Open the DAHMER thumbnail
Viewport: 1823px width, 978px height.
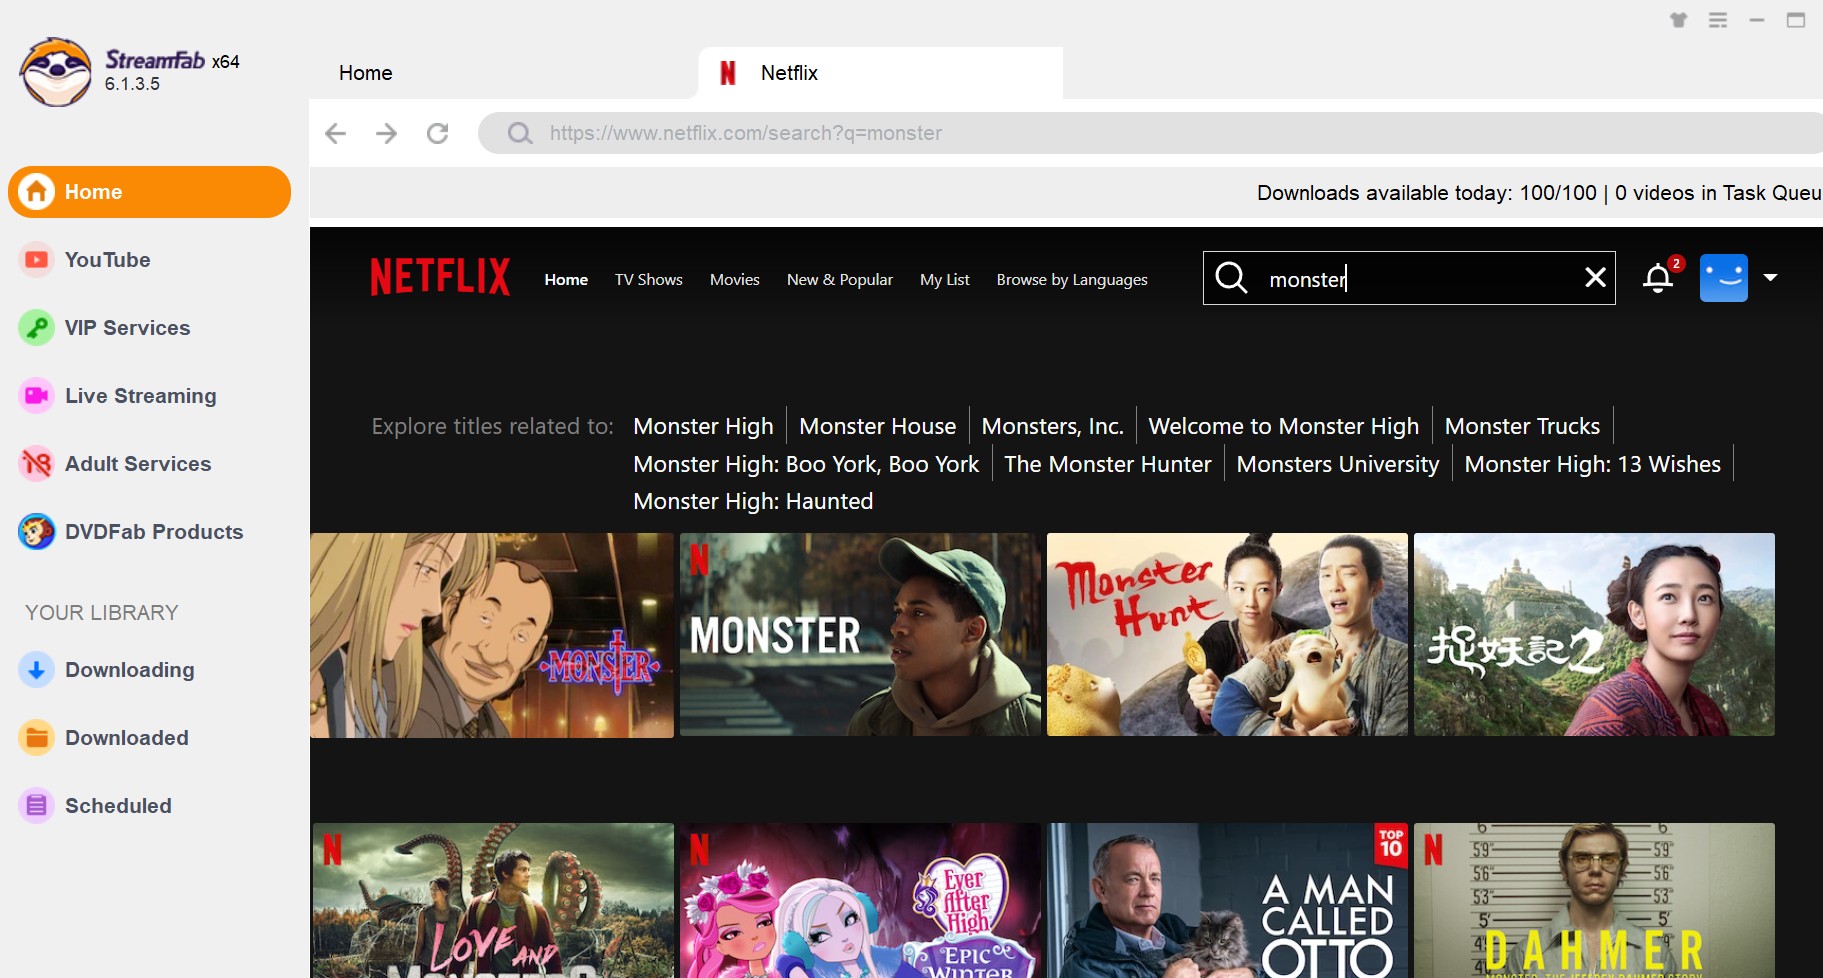tap(1594, 900)
